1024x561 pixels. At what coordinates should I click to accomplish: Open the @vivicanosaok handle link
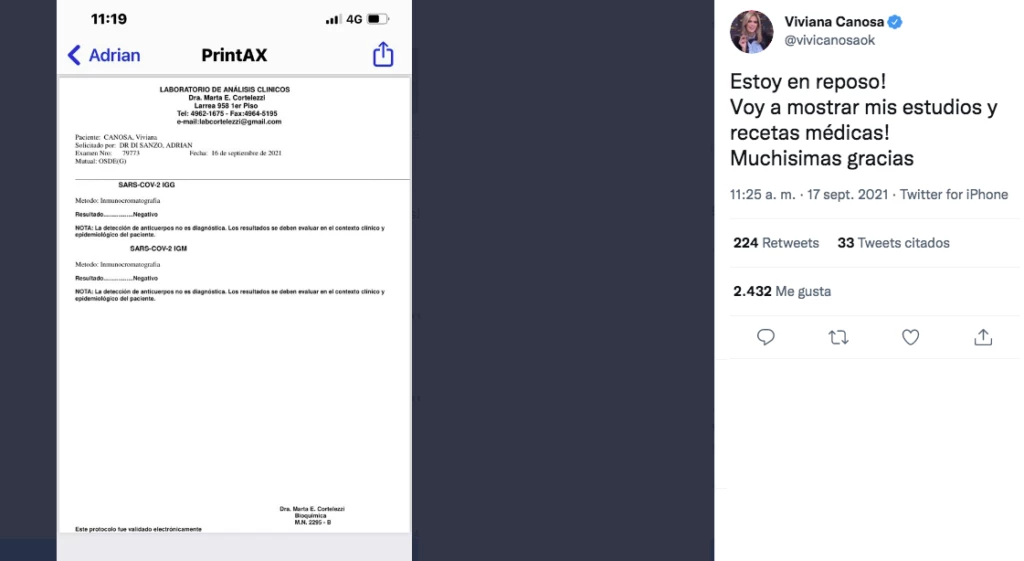click(x=829, y=40)
